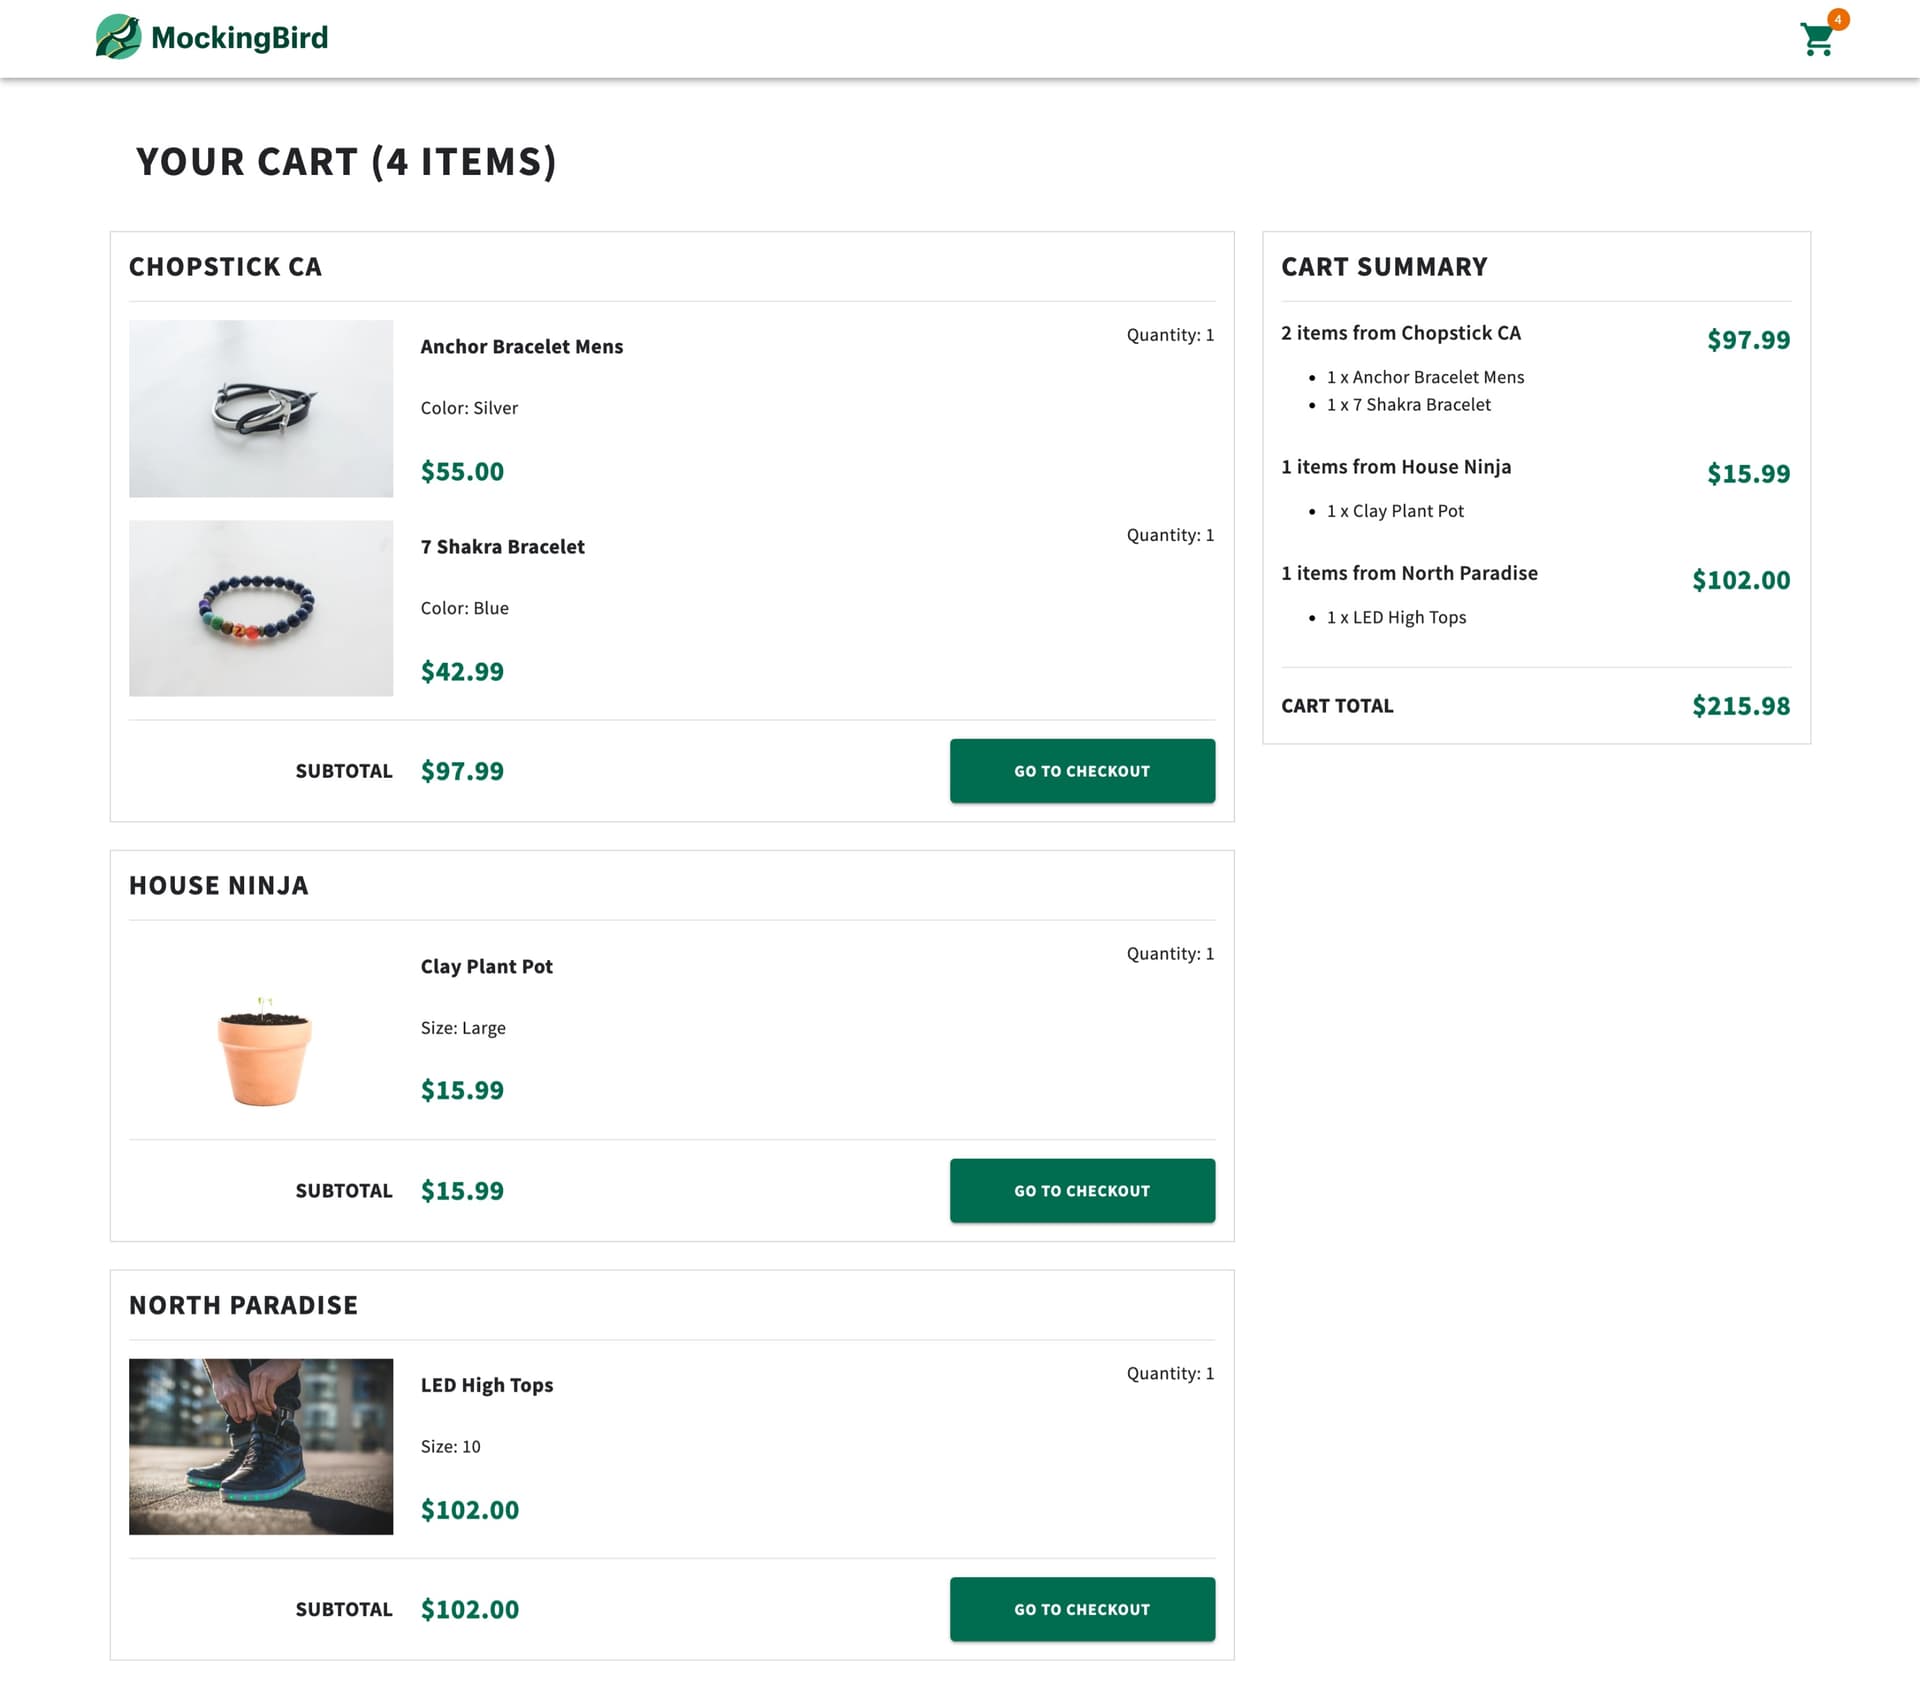Click the Anchor Bracelet Mens title
This screenshot has width=1920, height=1697.
521,346
